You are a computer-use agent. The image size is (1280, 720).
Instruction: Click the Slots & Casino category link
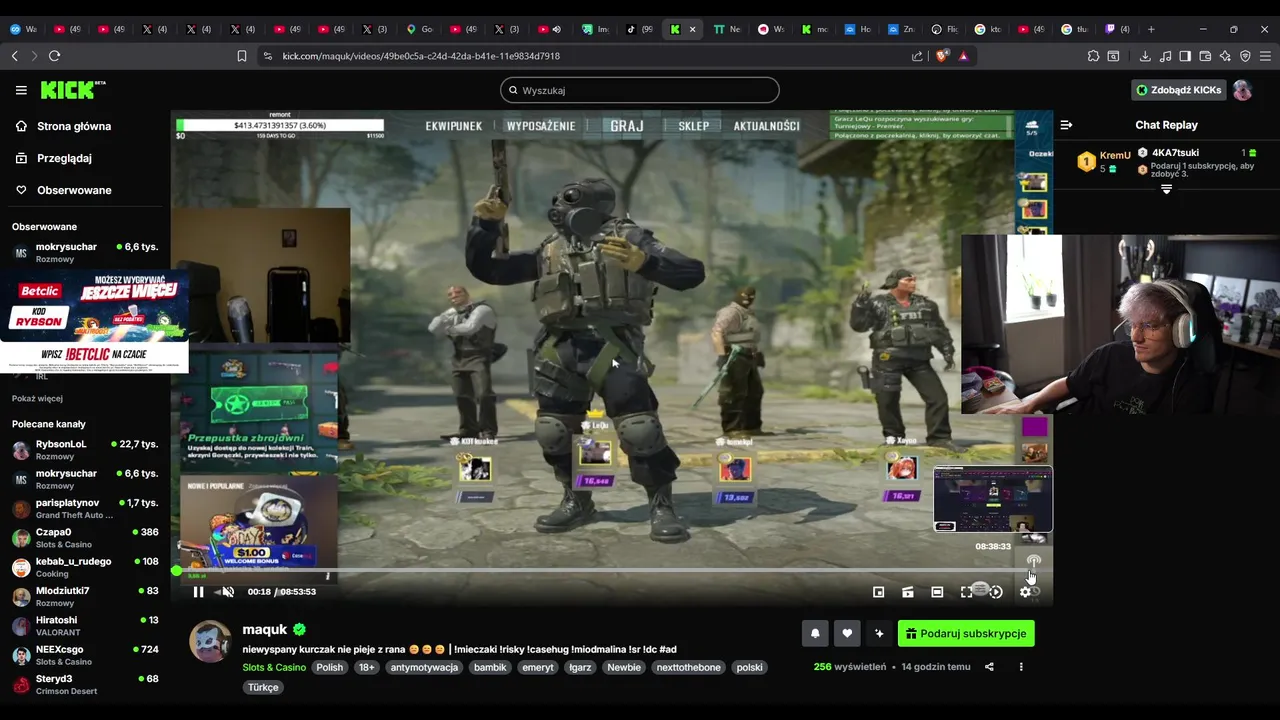[x=274, y=667]
